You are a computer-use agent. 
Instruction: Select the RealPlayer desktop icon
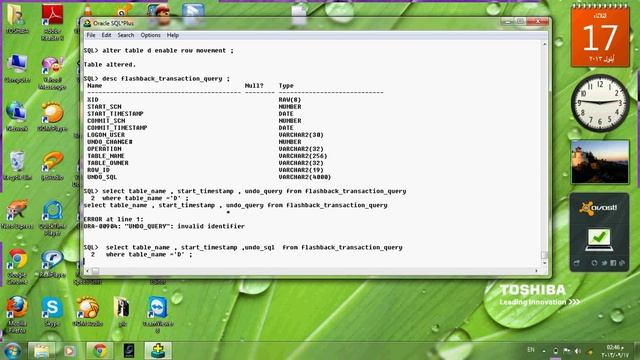52,264
